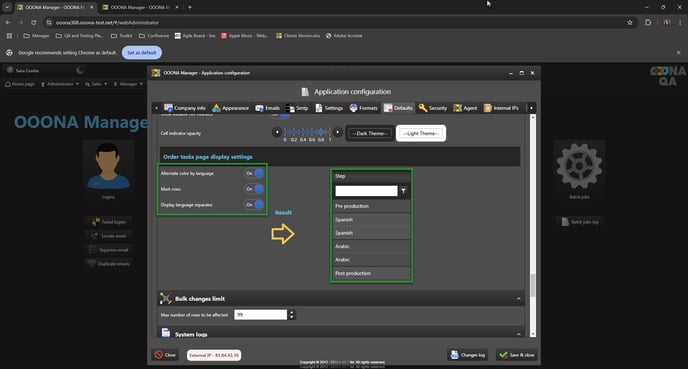Click the Locate email icon
The height and width of the screenshot is (369, 688).
(x=94, y=236)
